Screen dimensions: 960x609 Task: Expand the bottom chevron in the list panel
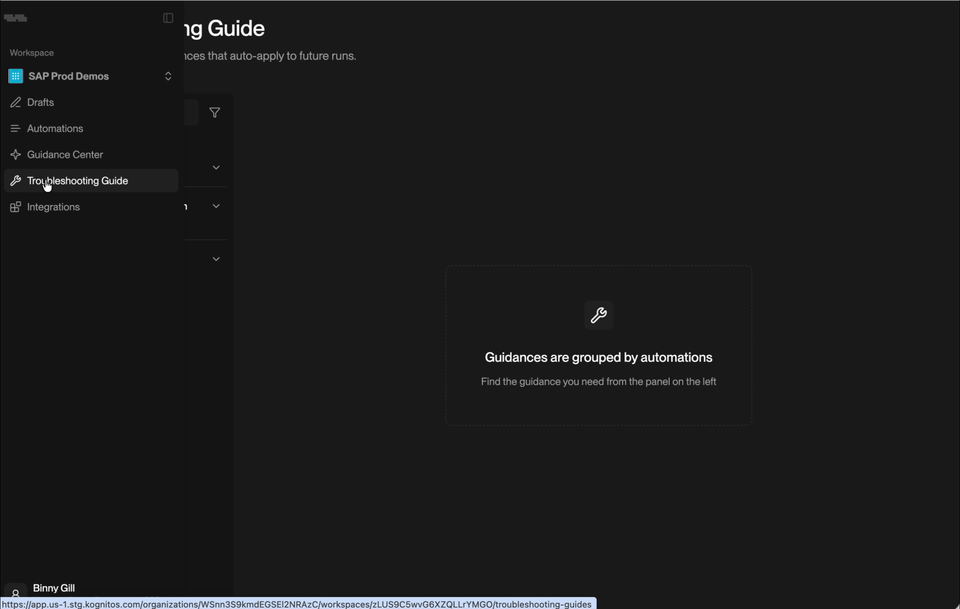(x=215, y=258)
